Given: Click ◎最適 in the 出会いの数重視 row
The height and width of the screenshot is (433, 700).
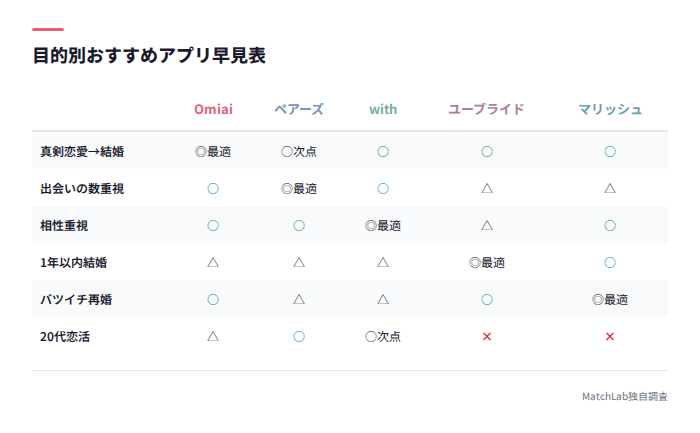Looking at the screenshot, I should tap(299, 189).
